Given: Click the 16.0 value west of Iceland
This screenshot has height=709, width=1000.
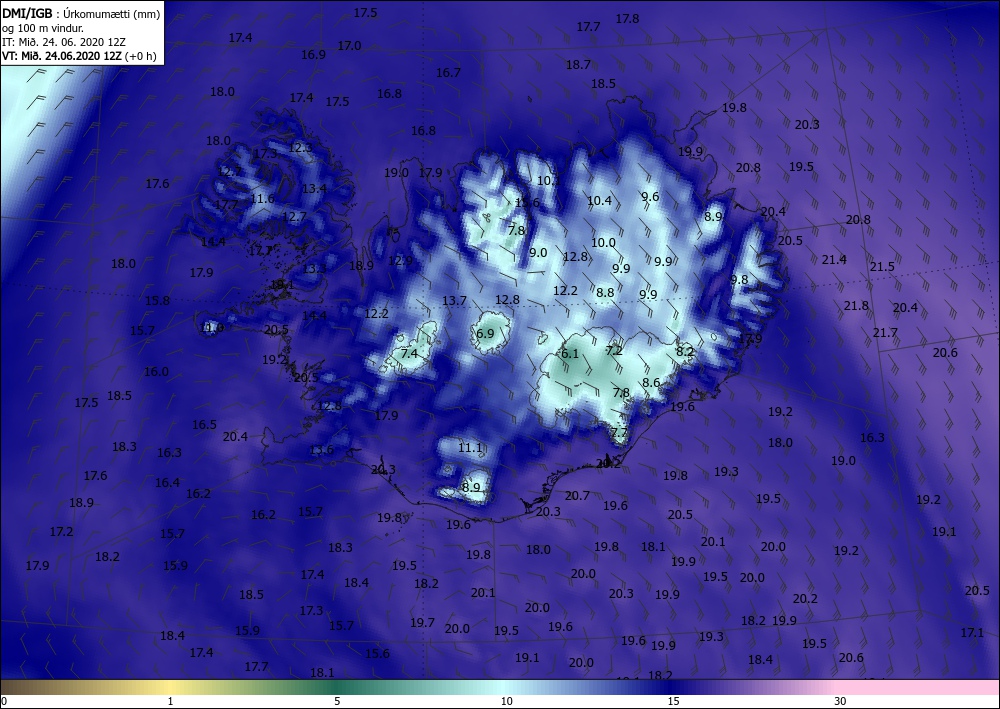Looking at the screenshot, I should pyautogui.click(x=156, y=371).
